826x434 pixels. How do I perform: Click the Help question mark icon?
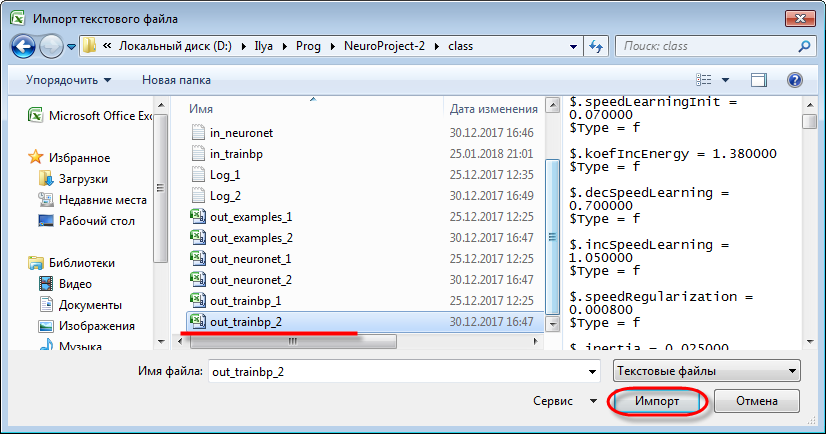794,80
